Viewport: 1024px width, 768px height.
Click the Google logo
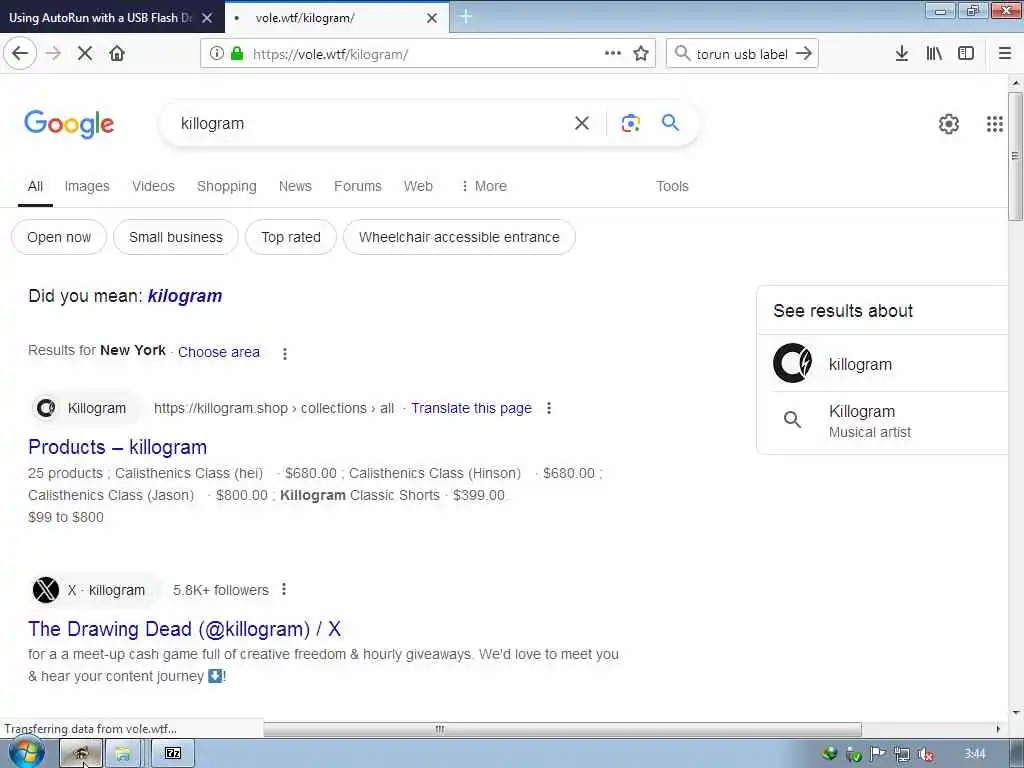pos(69,124)
